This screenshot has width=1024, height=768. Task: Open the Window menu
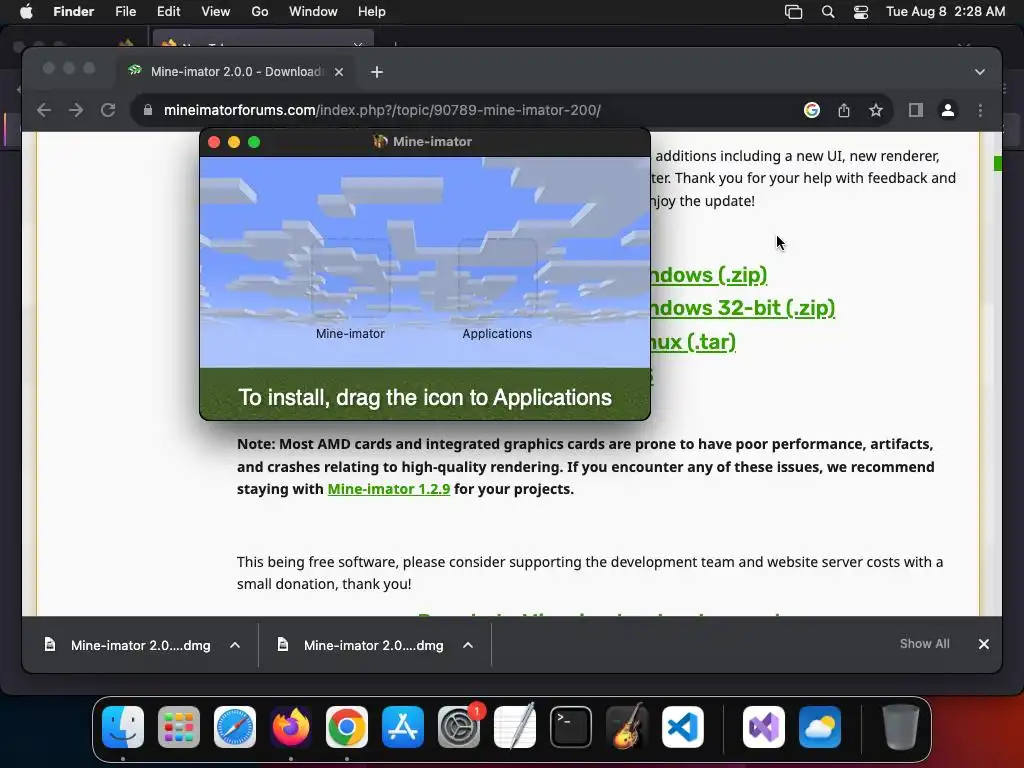point(313,12)
